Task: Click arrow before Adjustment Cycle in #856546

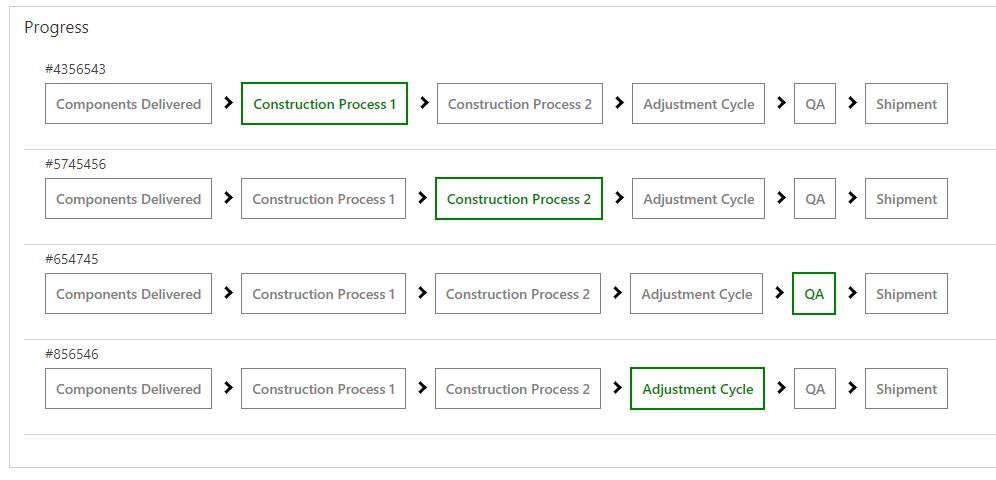Action: click(617, 388)
